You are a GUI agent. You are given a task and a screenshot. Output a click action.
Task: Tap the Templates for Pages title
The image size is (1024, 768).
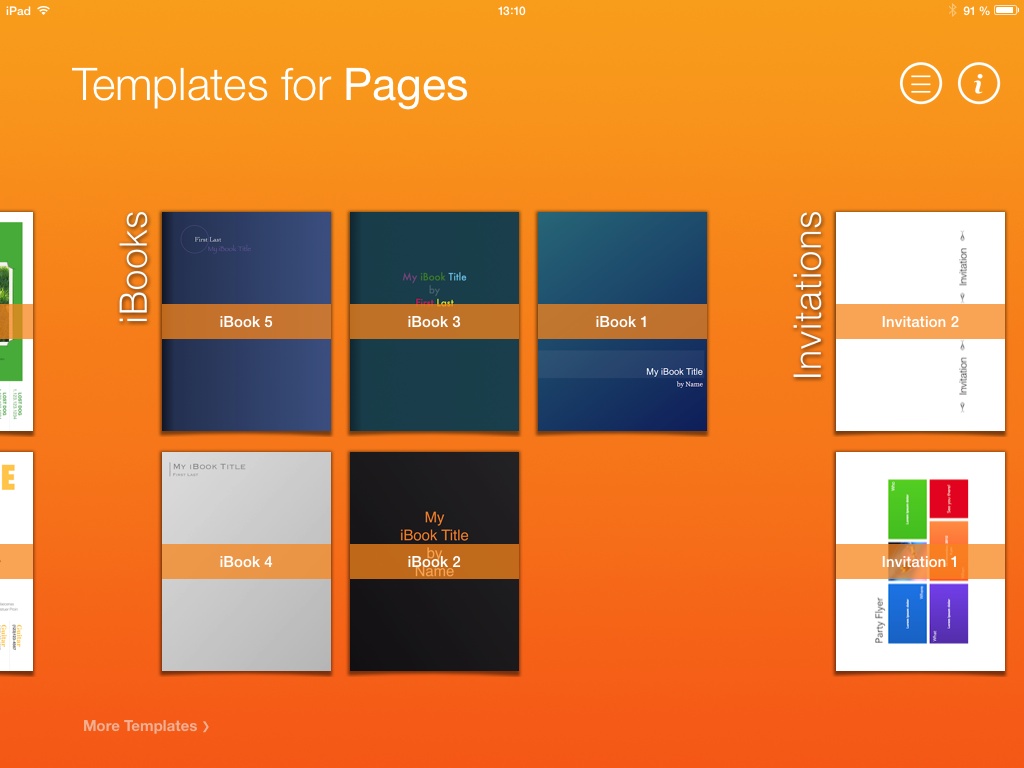[x=269, y=85]
